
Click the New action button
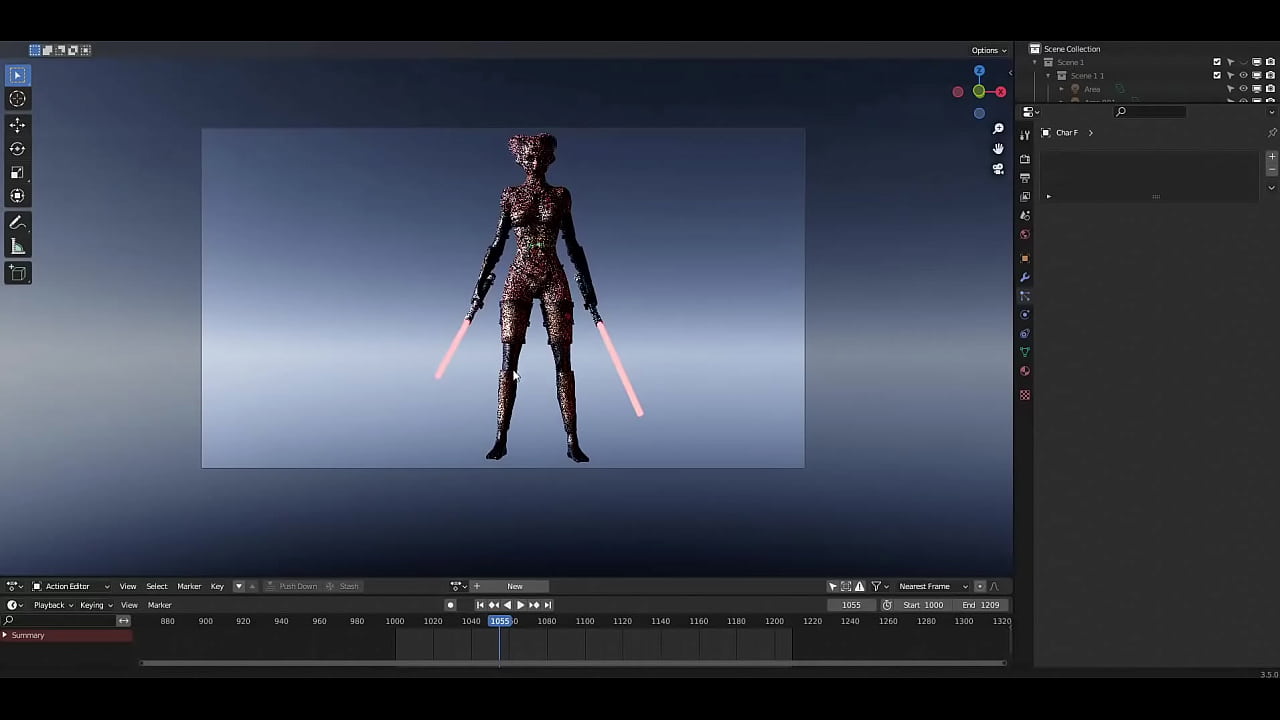click(515, 587)
